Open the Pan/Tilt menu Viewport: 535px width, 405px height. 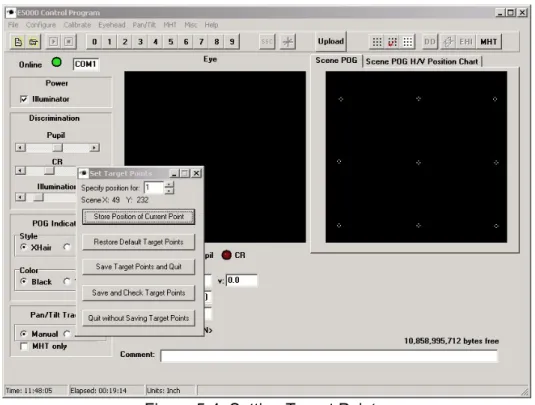pyautogui.click(x=144, y=25)
